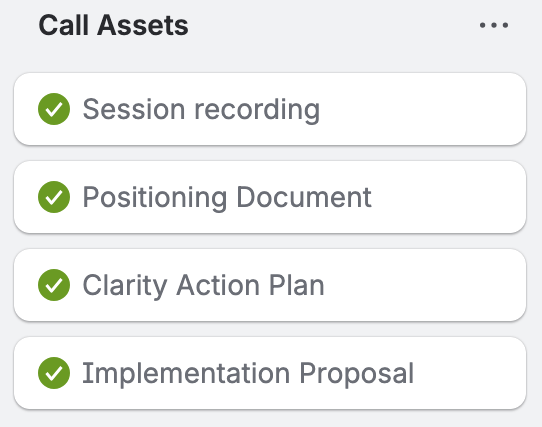Click the word Document in second card

(x=304, y=197)
